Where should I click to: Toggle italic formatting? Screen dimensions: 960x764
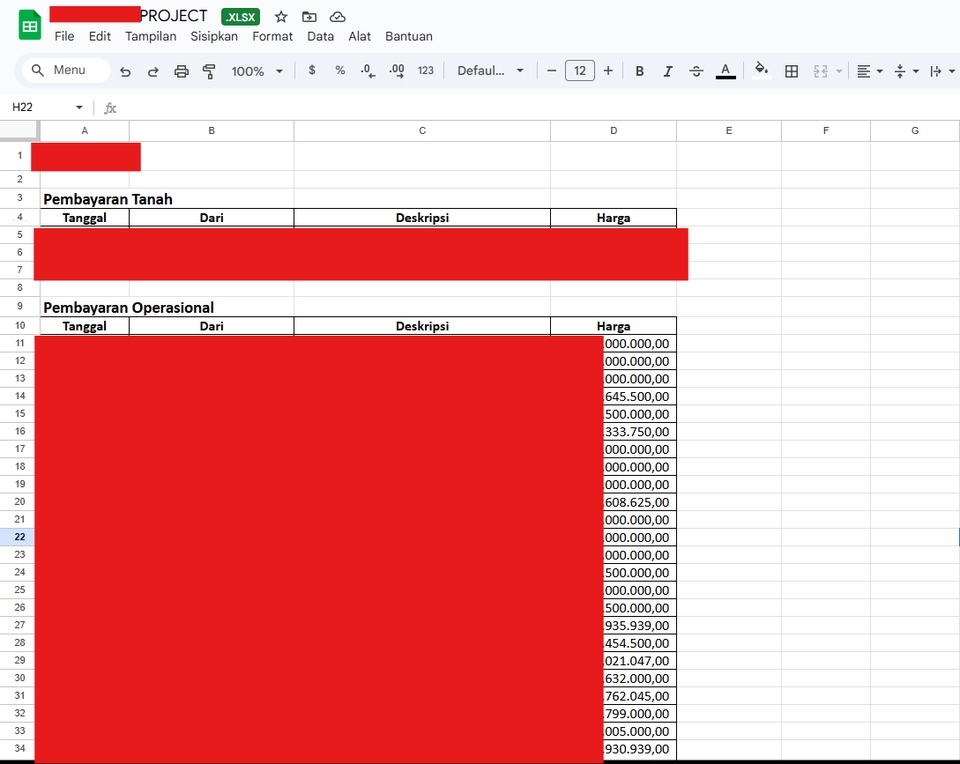(667, 71)
